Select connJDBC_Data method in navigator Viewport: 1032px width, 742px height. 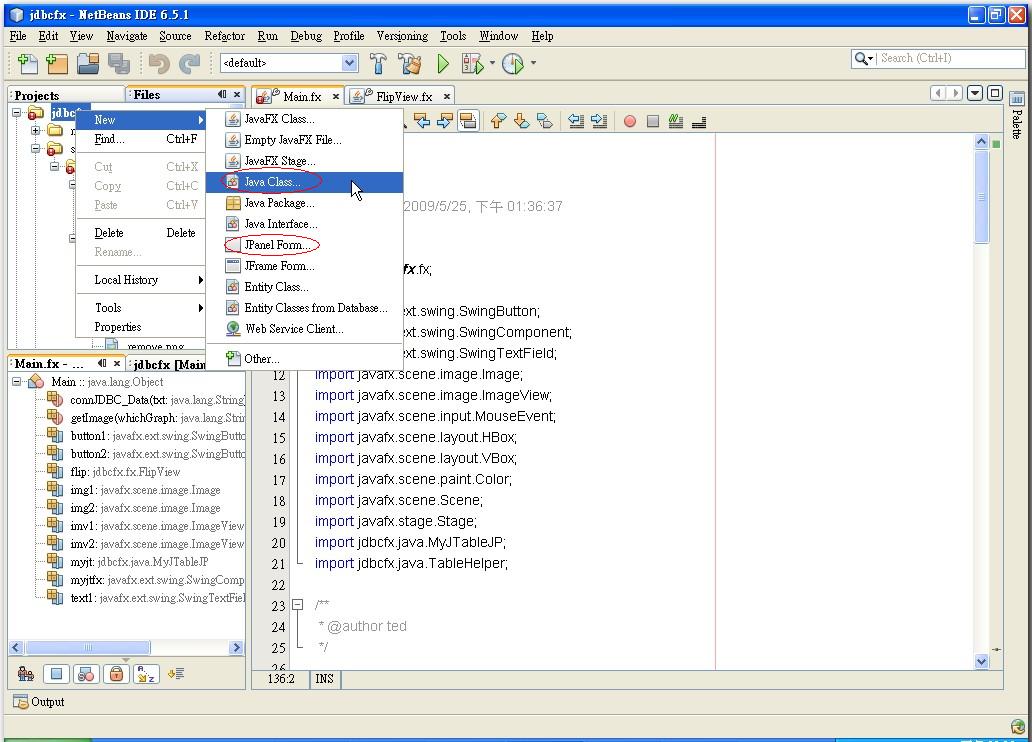click(145, 400)
